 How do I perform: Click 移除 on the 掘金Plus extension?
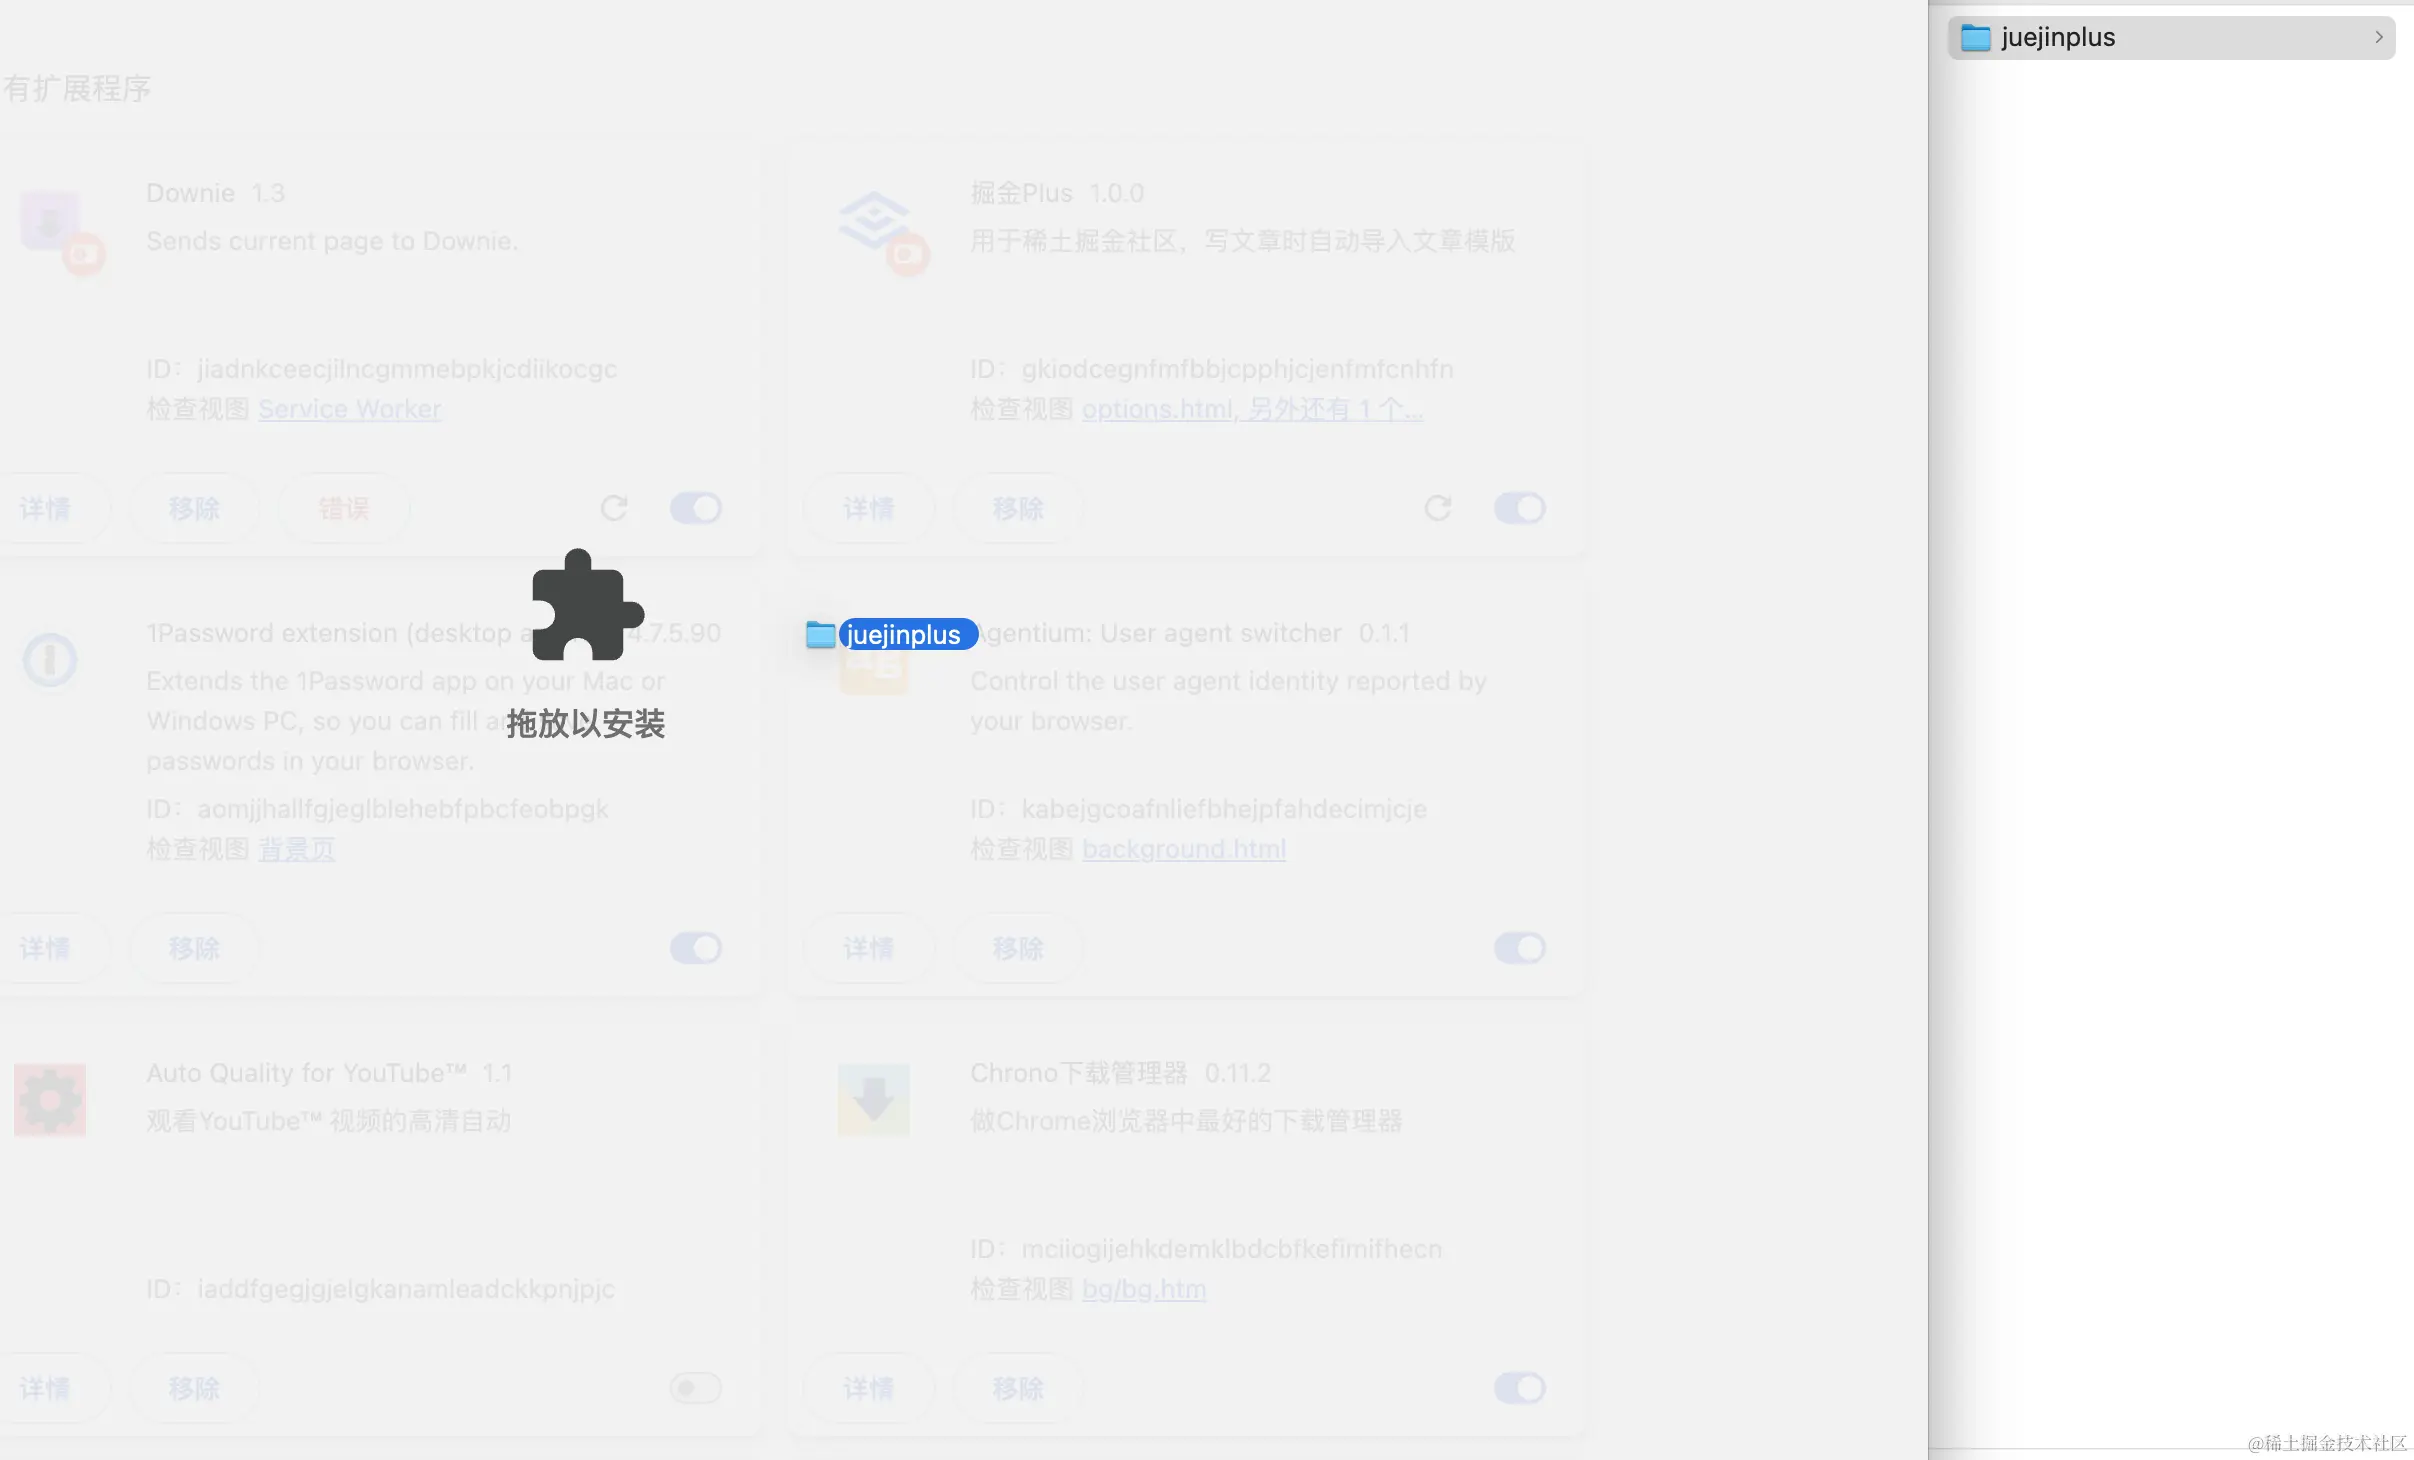[x=1017, y=508]
